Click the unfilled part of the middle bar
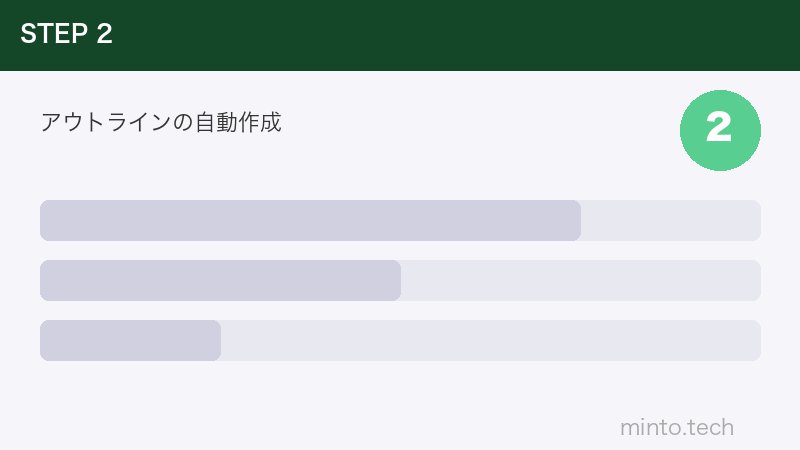800x450 pixels. tap(580, 281)
